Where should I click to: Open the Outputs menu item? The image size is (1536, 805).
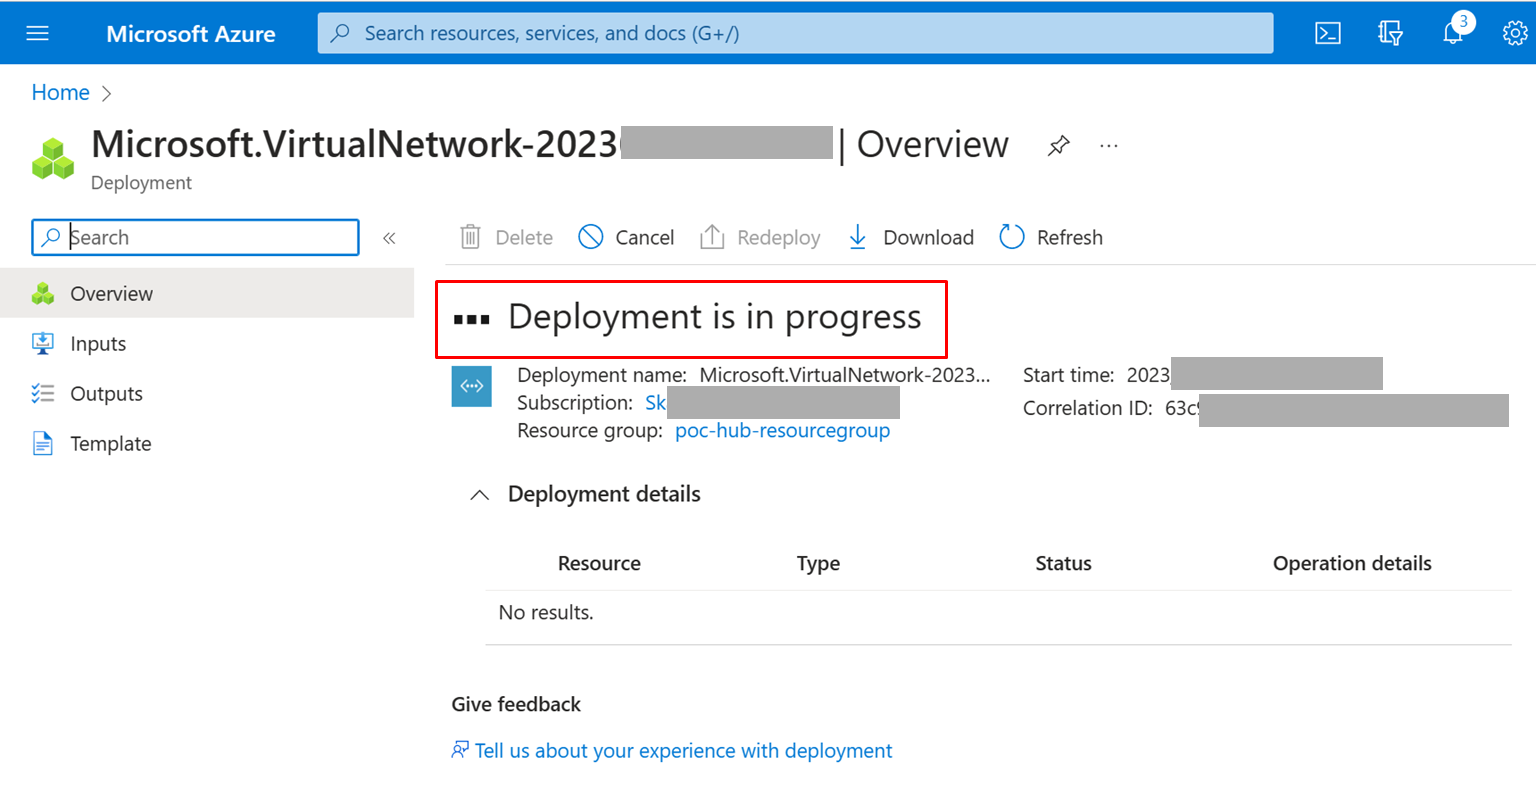[207, 393]
